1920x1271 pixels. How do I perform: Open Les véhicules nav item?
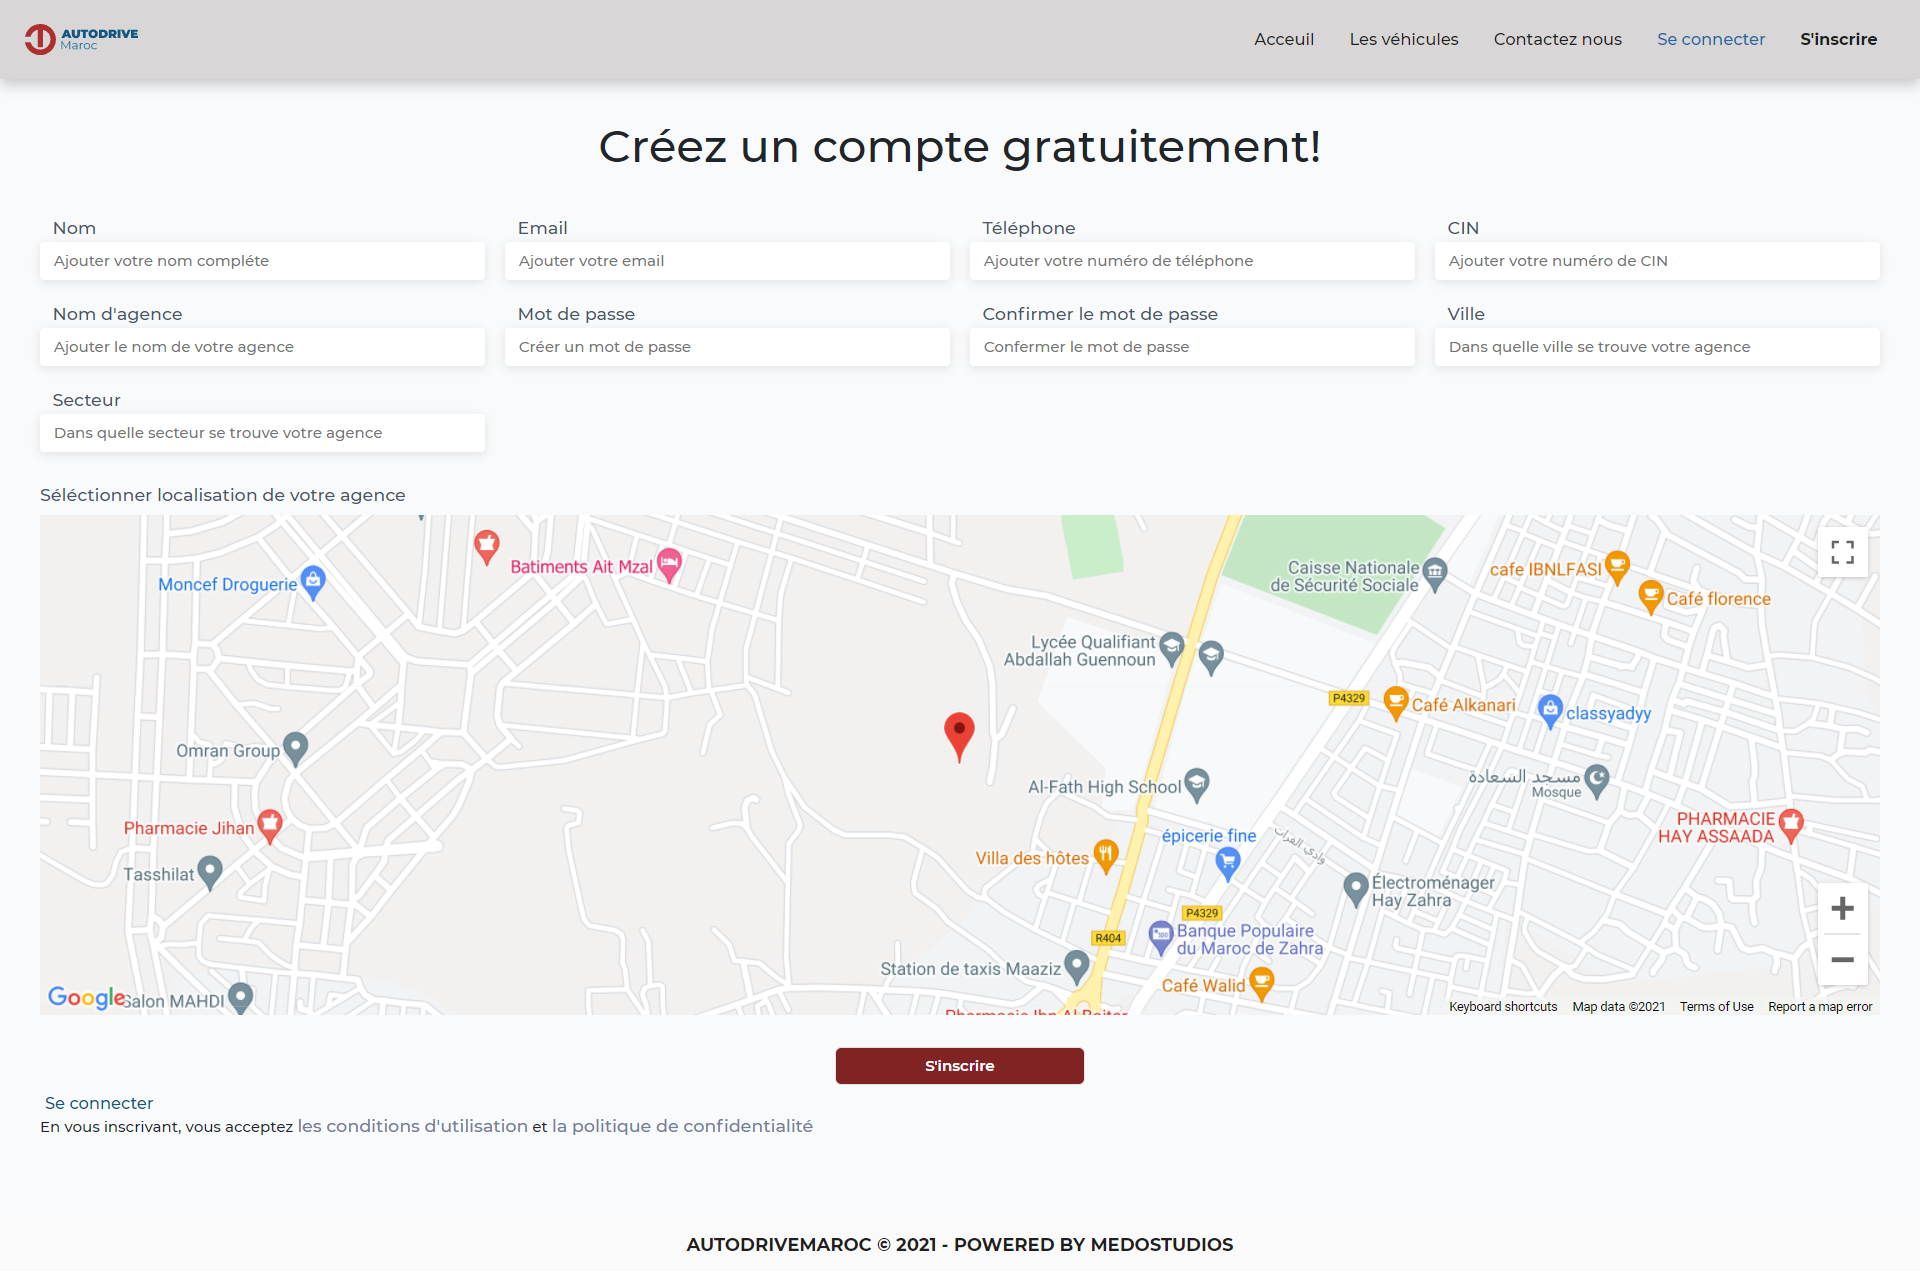[x=1403, y=39]
